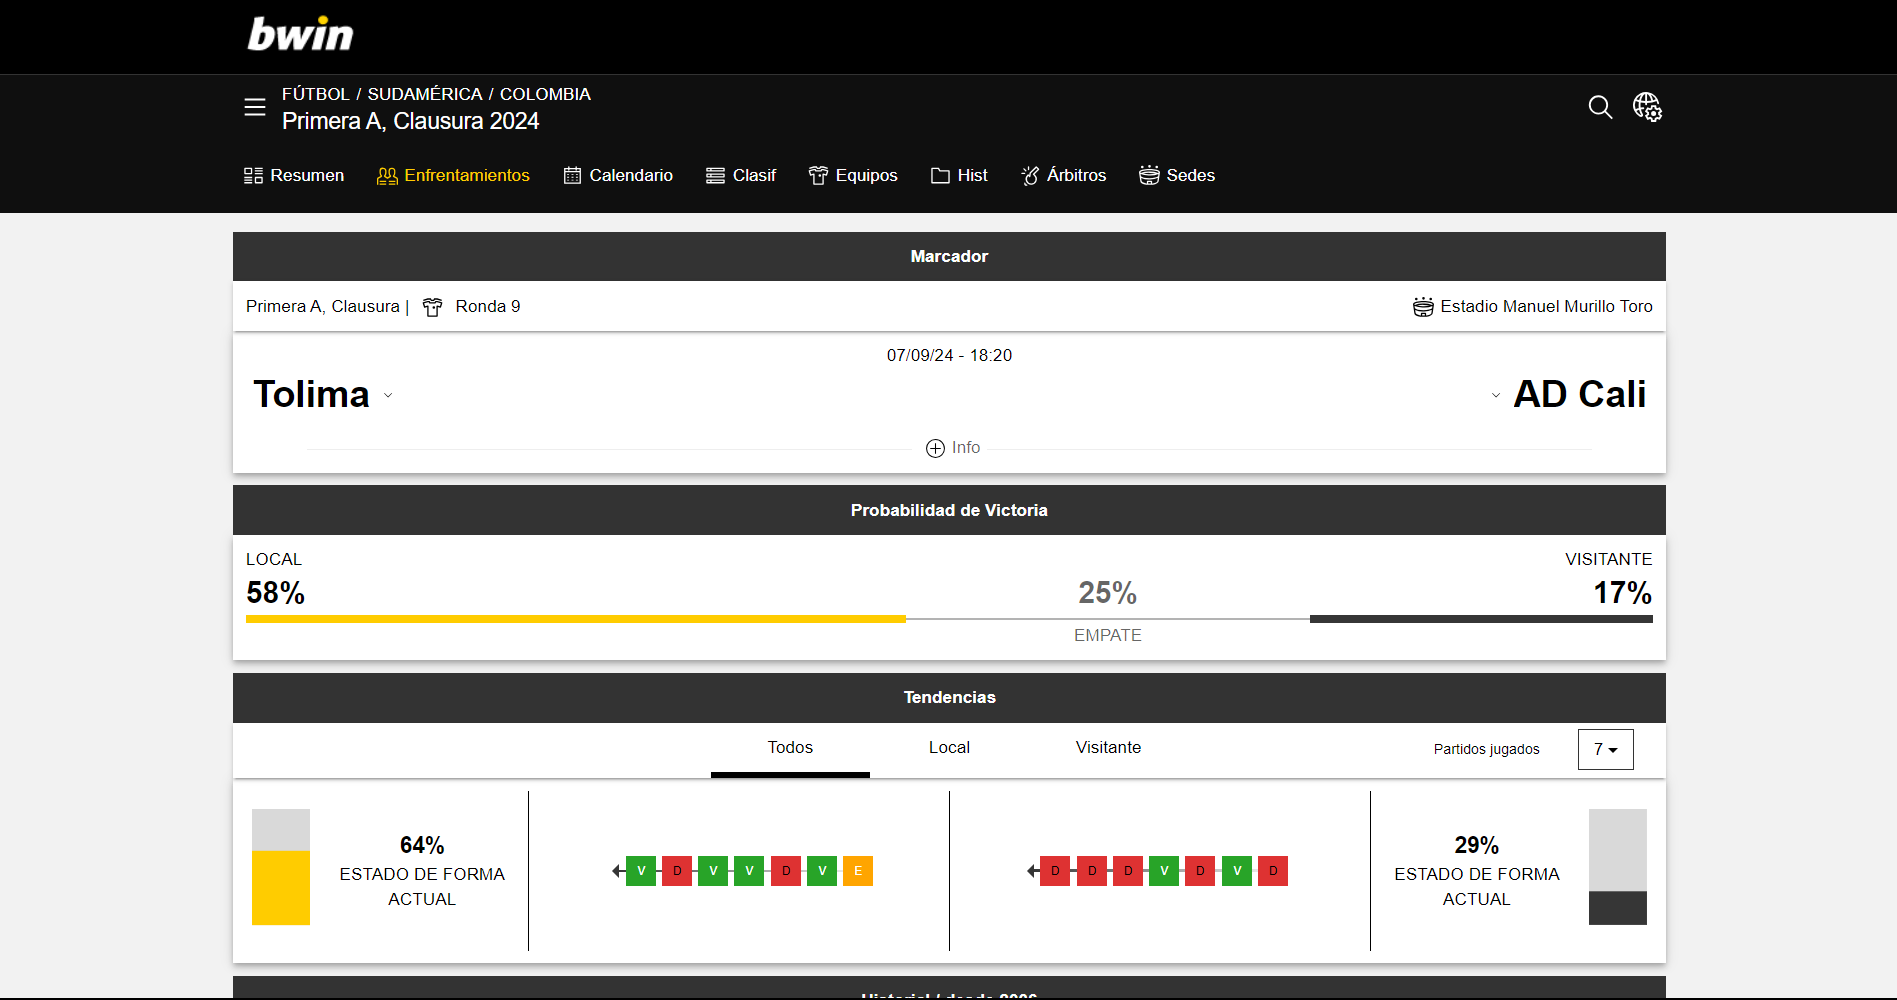Select the Local trends tab
Screen dimensions: 1897x1000
(x=949, y=748)
